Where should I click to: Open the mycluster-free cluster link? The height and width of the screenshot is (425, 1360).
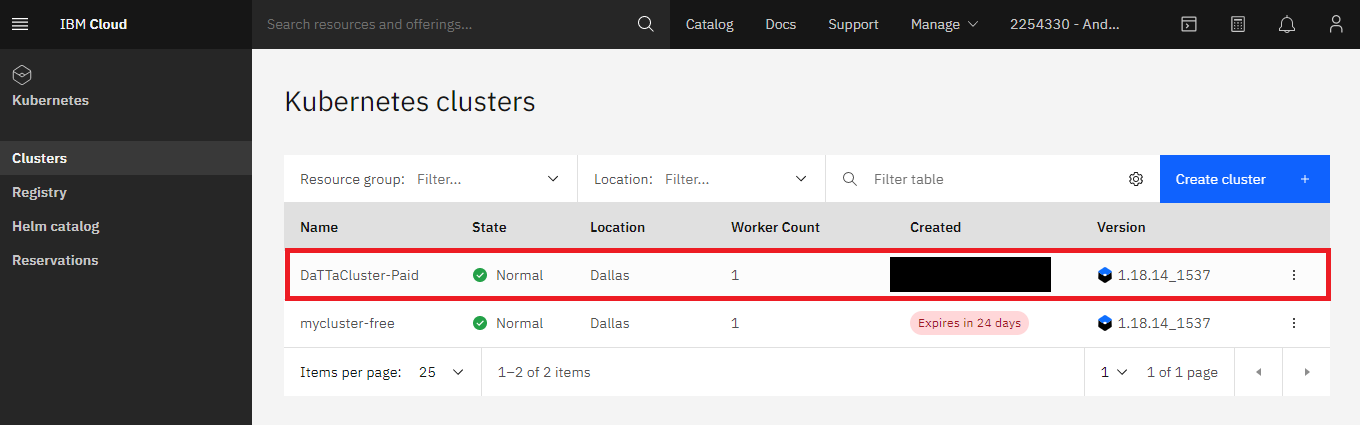tap(347, 323)
